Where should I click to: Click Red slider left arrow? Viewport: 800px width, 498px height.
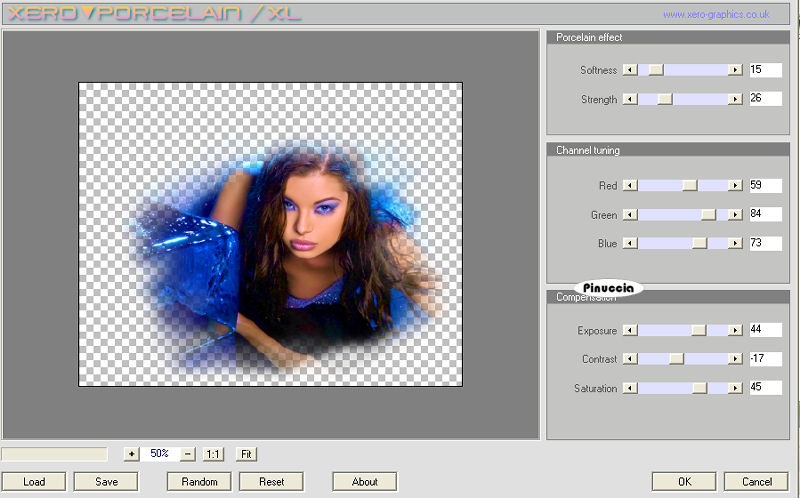(x=630, y=185)
